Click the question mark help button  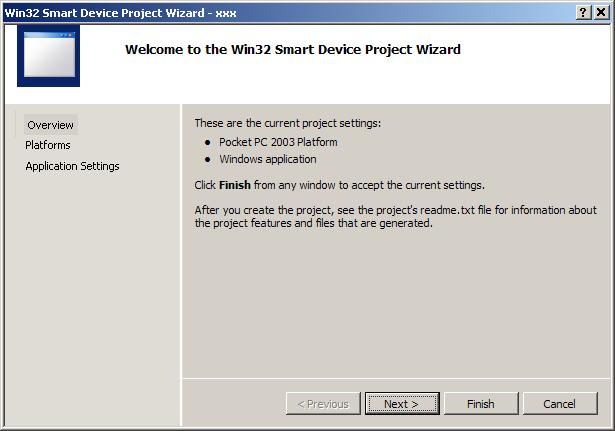583,12
